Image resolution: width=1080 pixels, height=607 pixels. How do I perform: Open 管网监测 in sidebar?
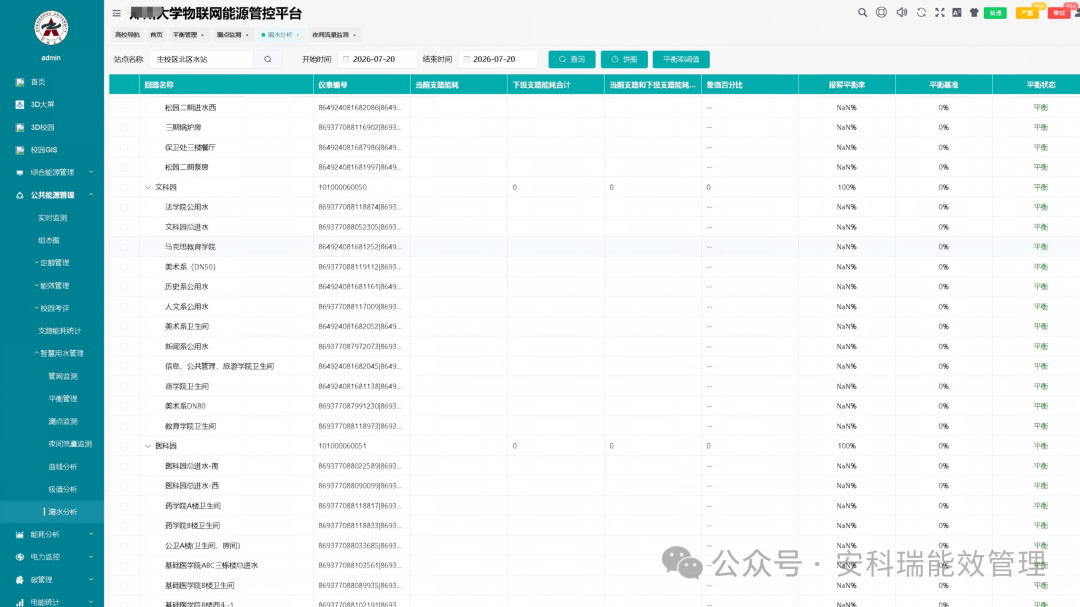tap(63, 376)
